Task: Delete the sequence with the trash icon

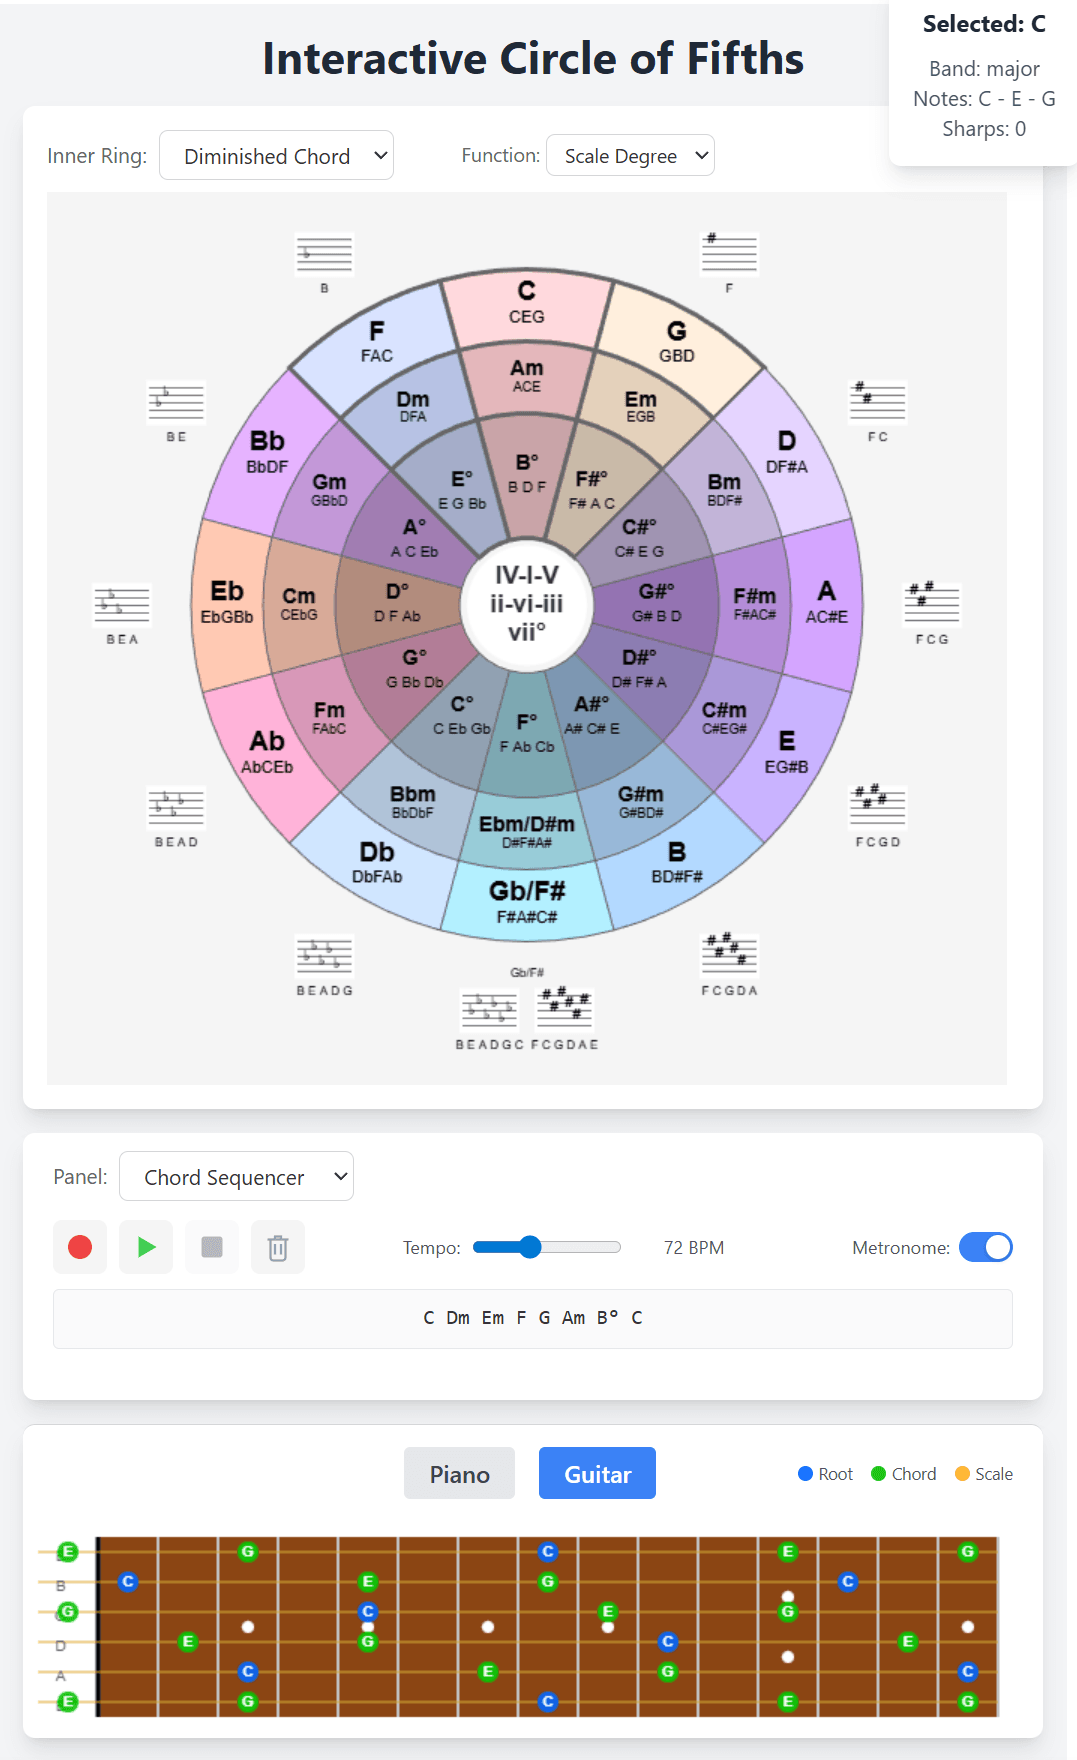Action: pyautogui.click(x=278, y=1247)
